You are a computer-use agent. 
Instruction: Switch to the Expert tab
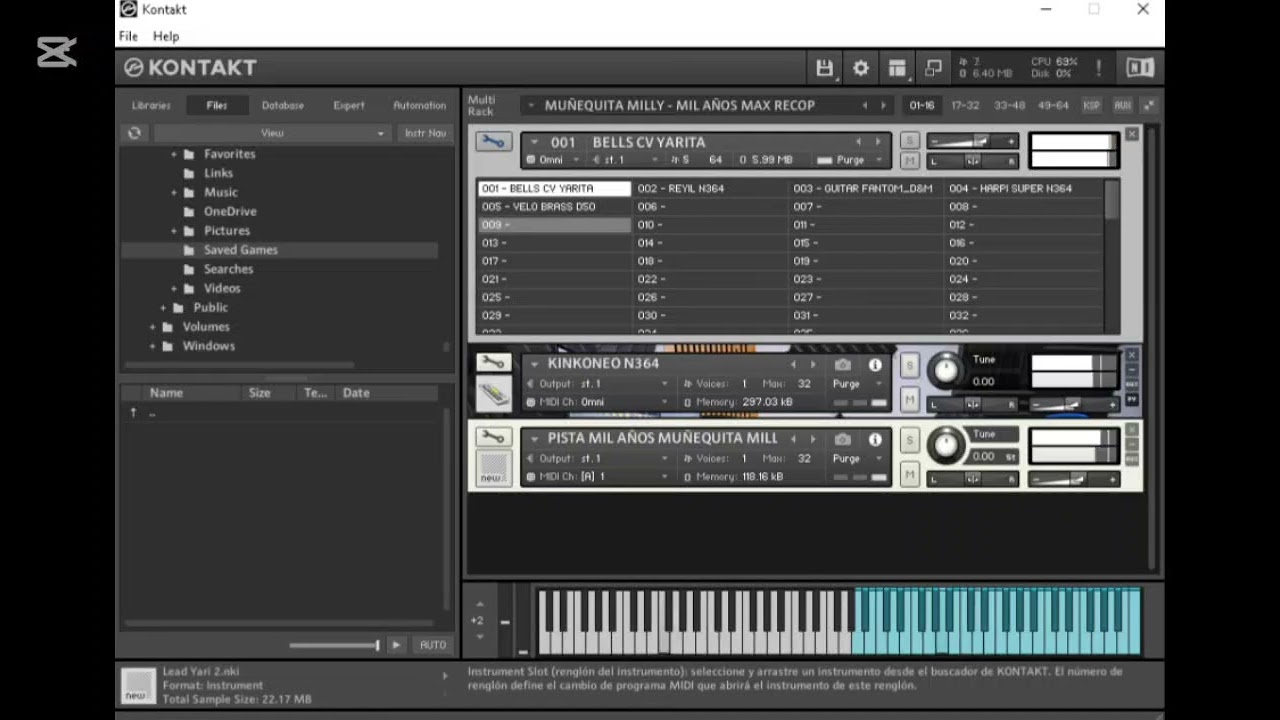[x=349, y=105]
